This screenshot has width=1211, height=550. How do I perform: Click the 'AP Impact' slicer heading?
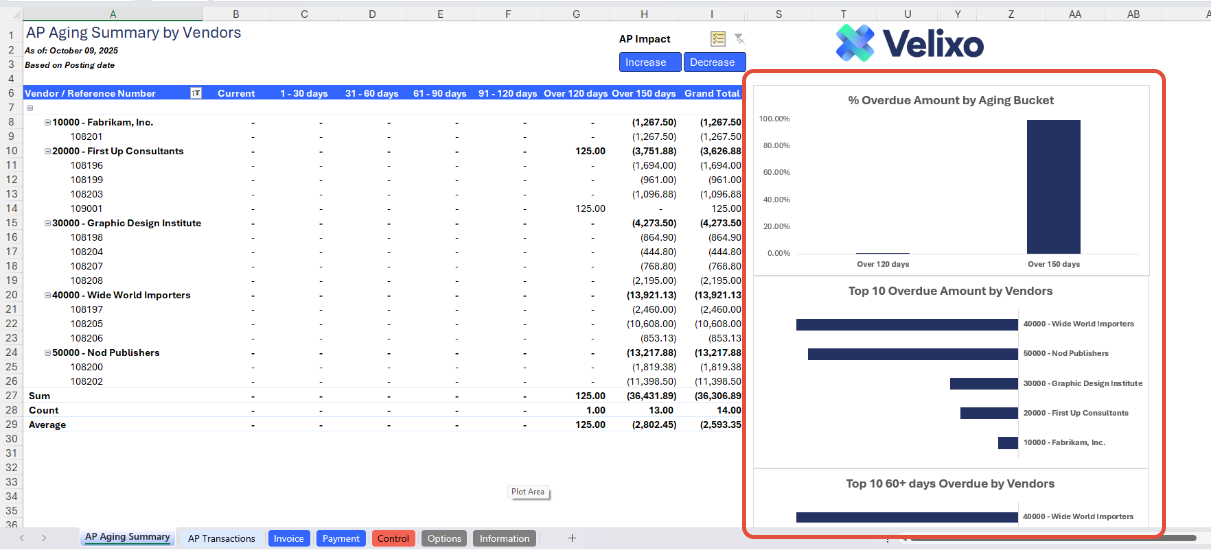[x=645, y=39]
